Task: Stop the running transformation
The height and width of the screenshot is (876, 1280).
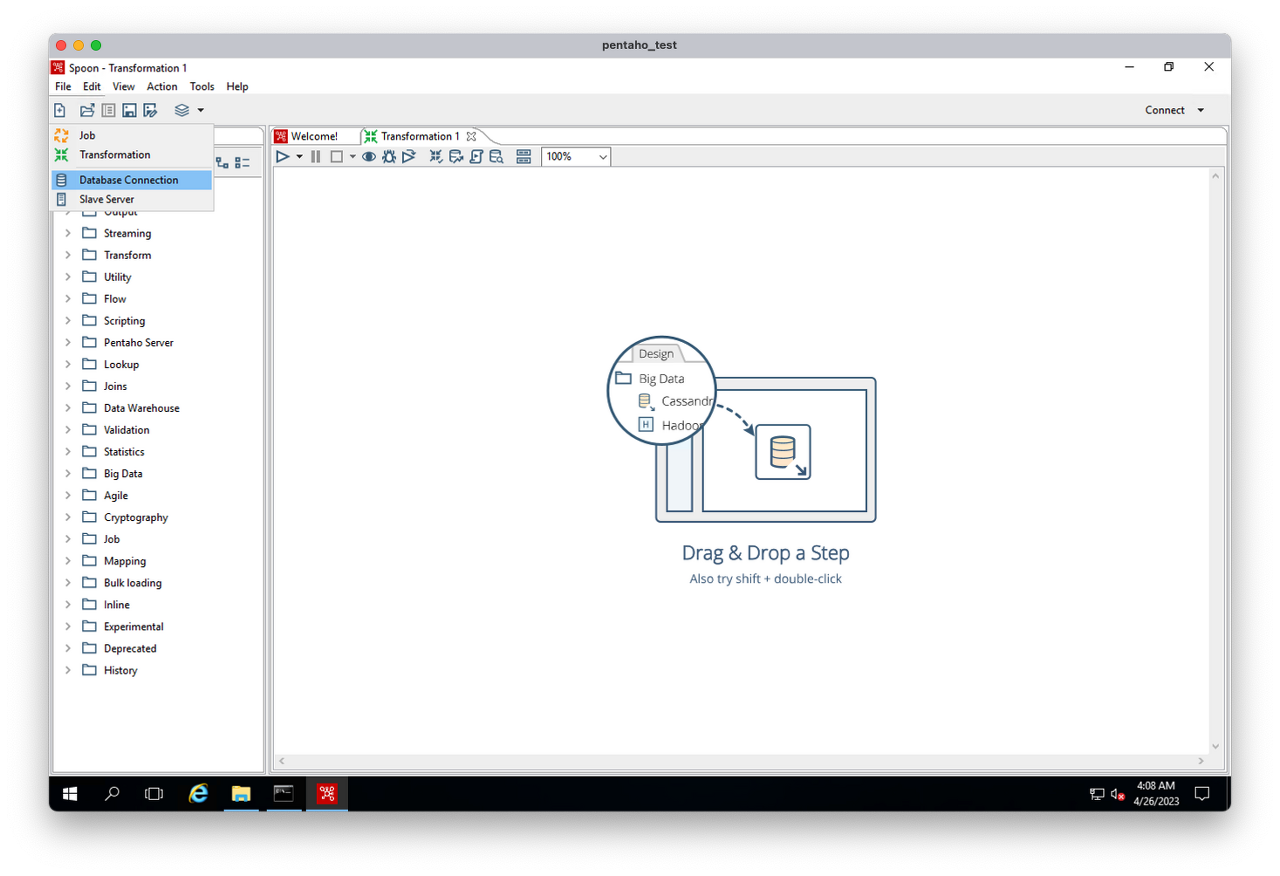Action: click(x=337, y=156)
